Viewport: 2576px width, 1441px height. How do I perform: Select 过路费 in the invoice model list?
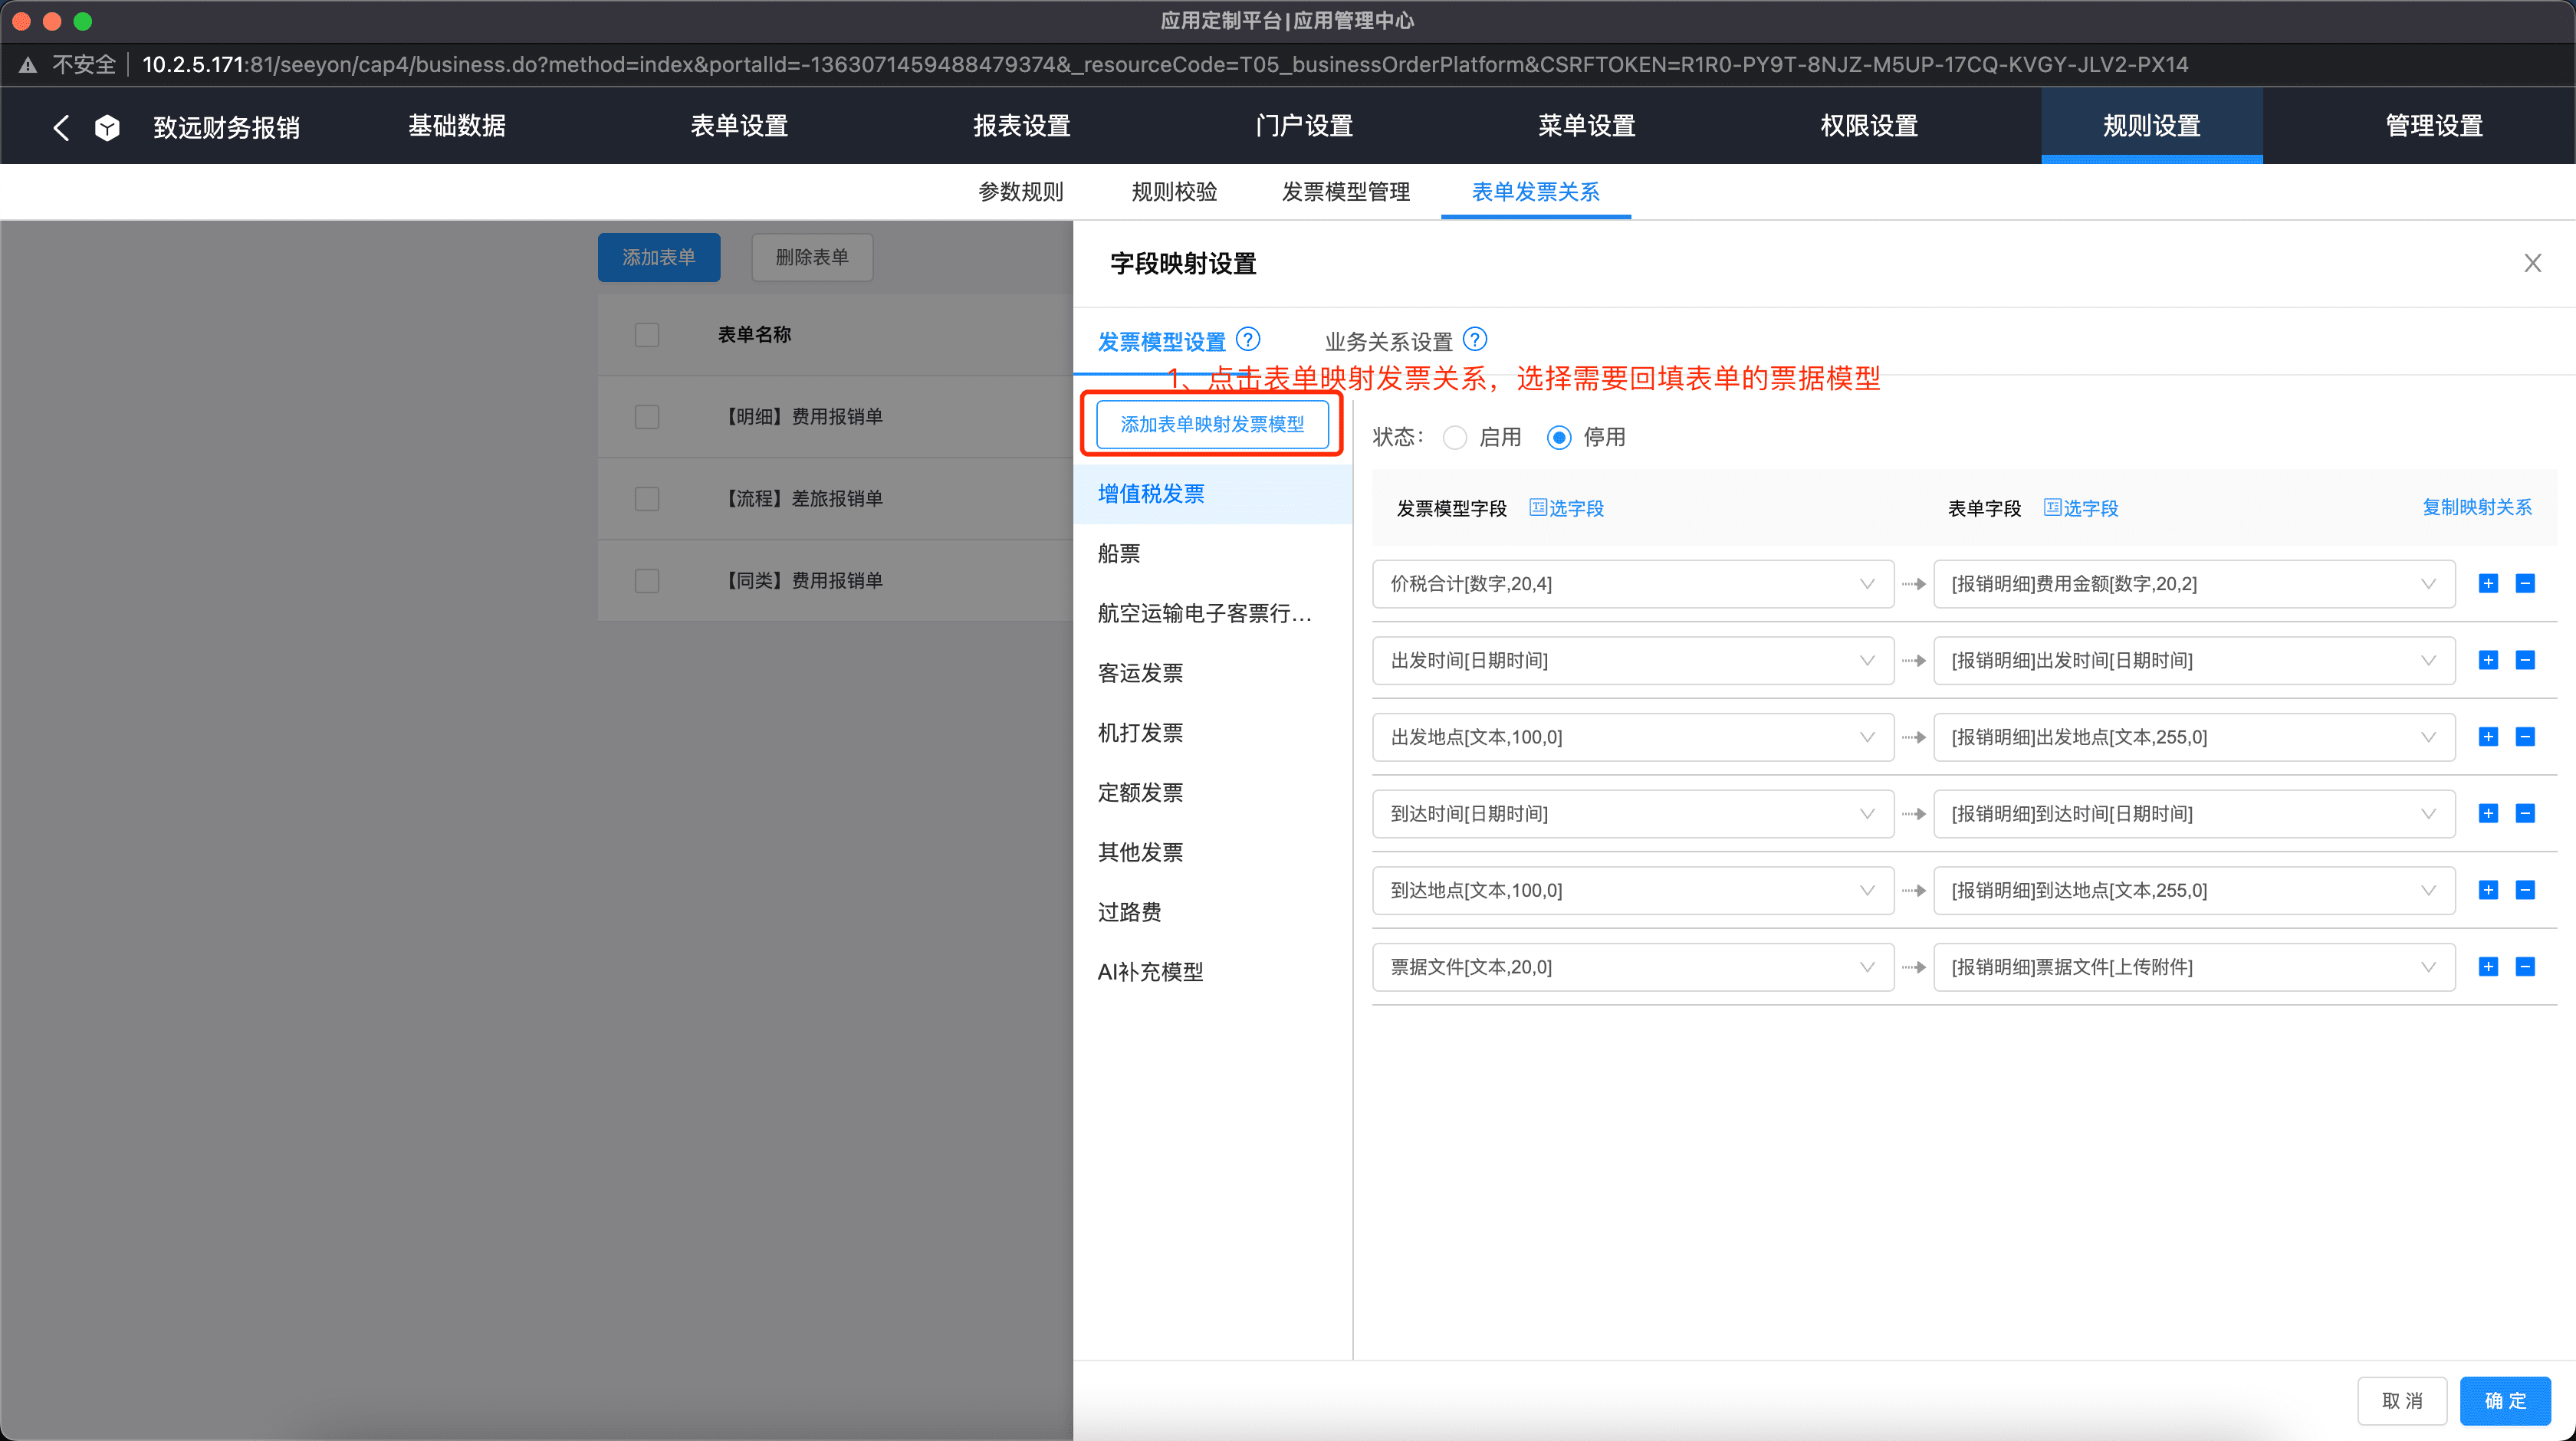click(x=1212, y=912)
